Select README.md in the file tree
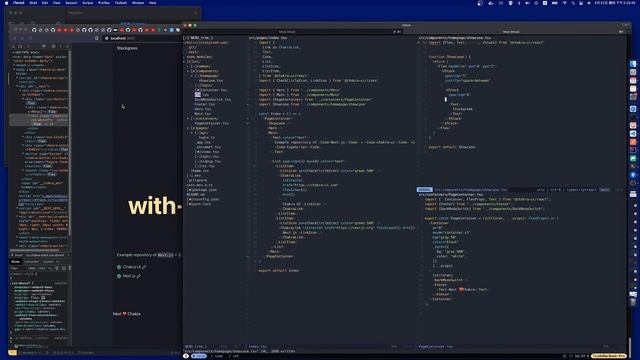Viewport: 640px width, 360px height. 196,195
